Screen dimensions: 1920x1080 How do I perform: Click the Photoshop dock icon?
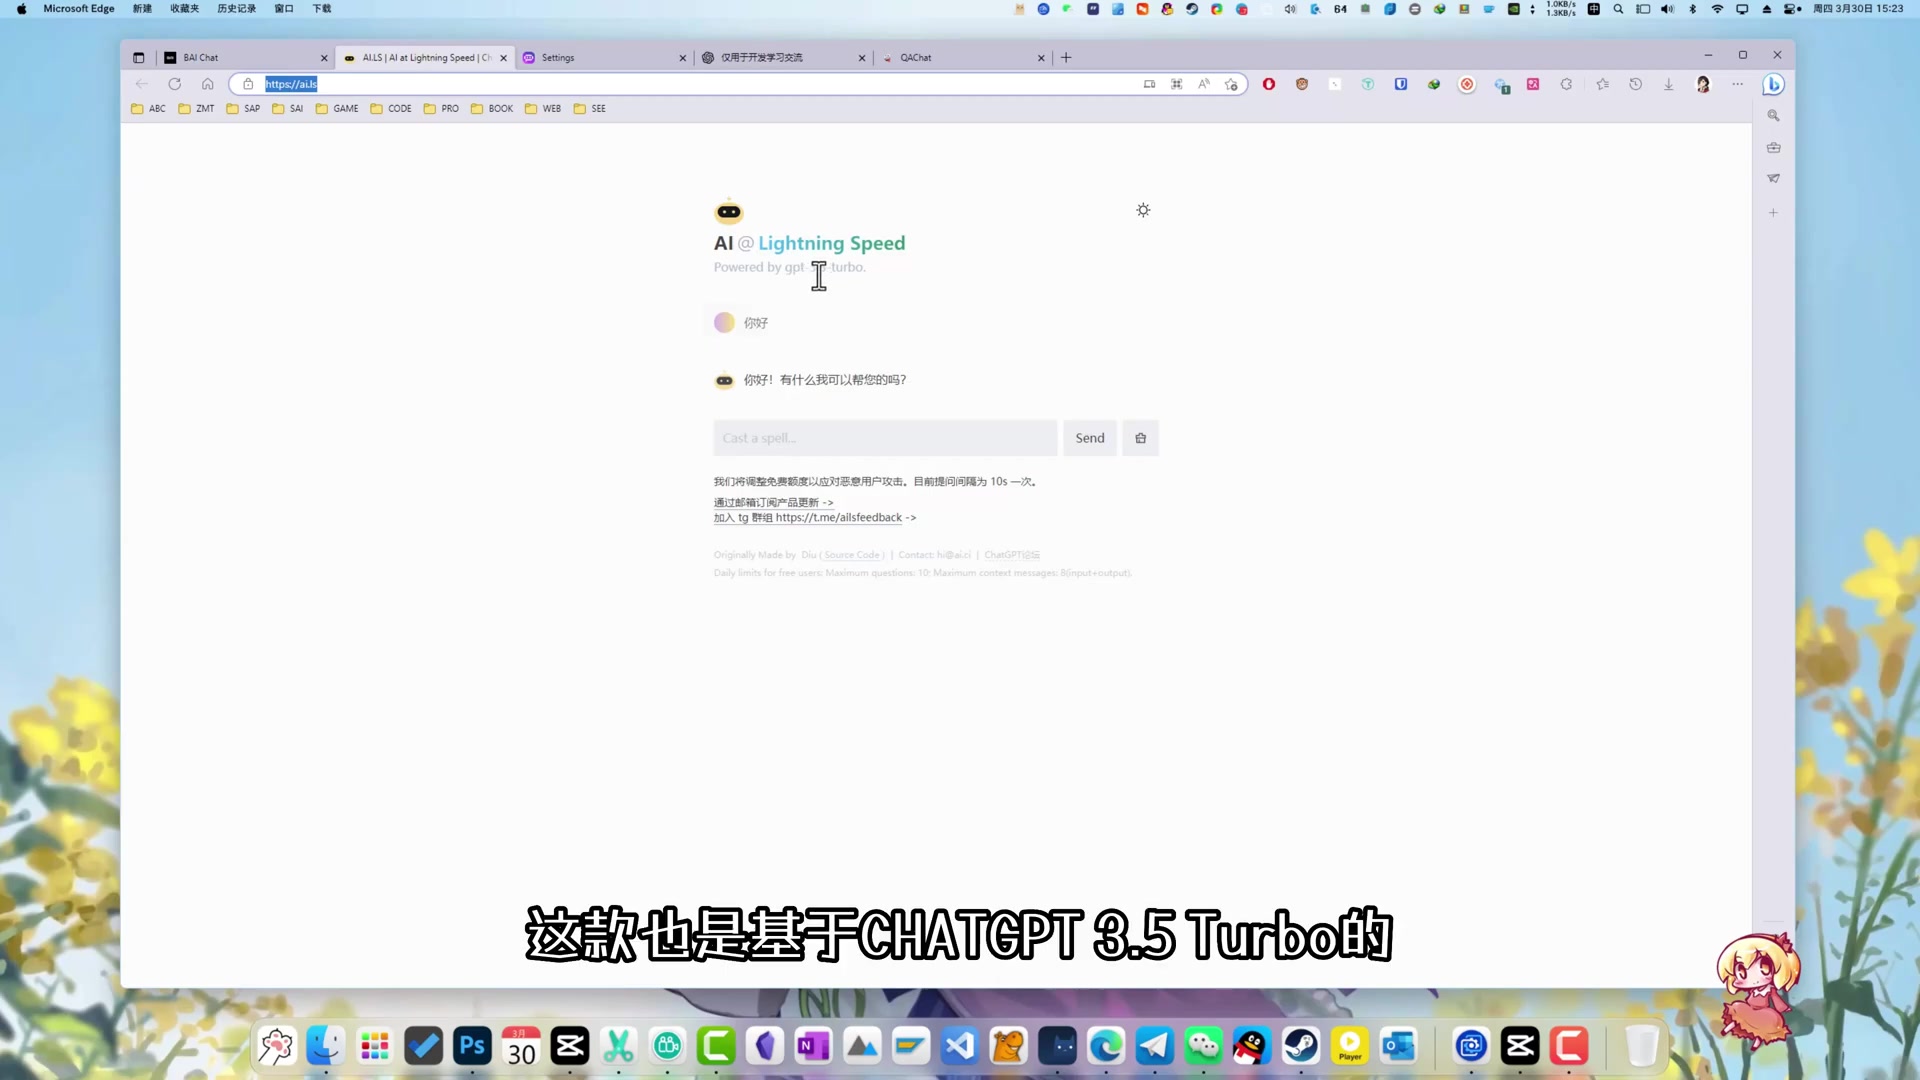point(471,1046)
